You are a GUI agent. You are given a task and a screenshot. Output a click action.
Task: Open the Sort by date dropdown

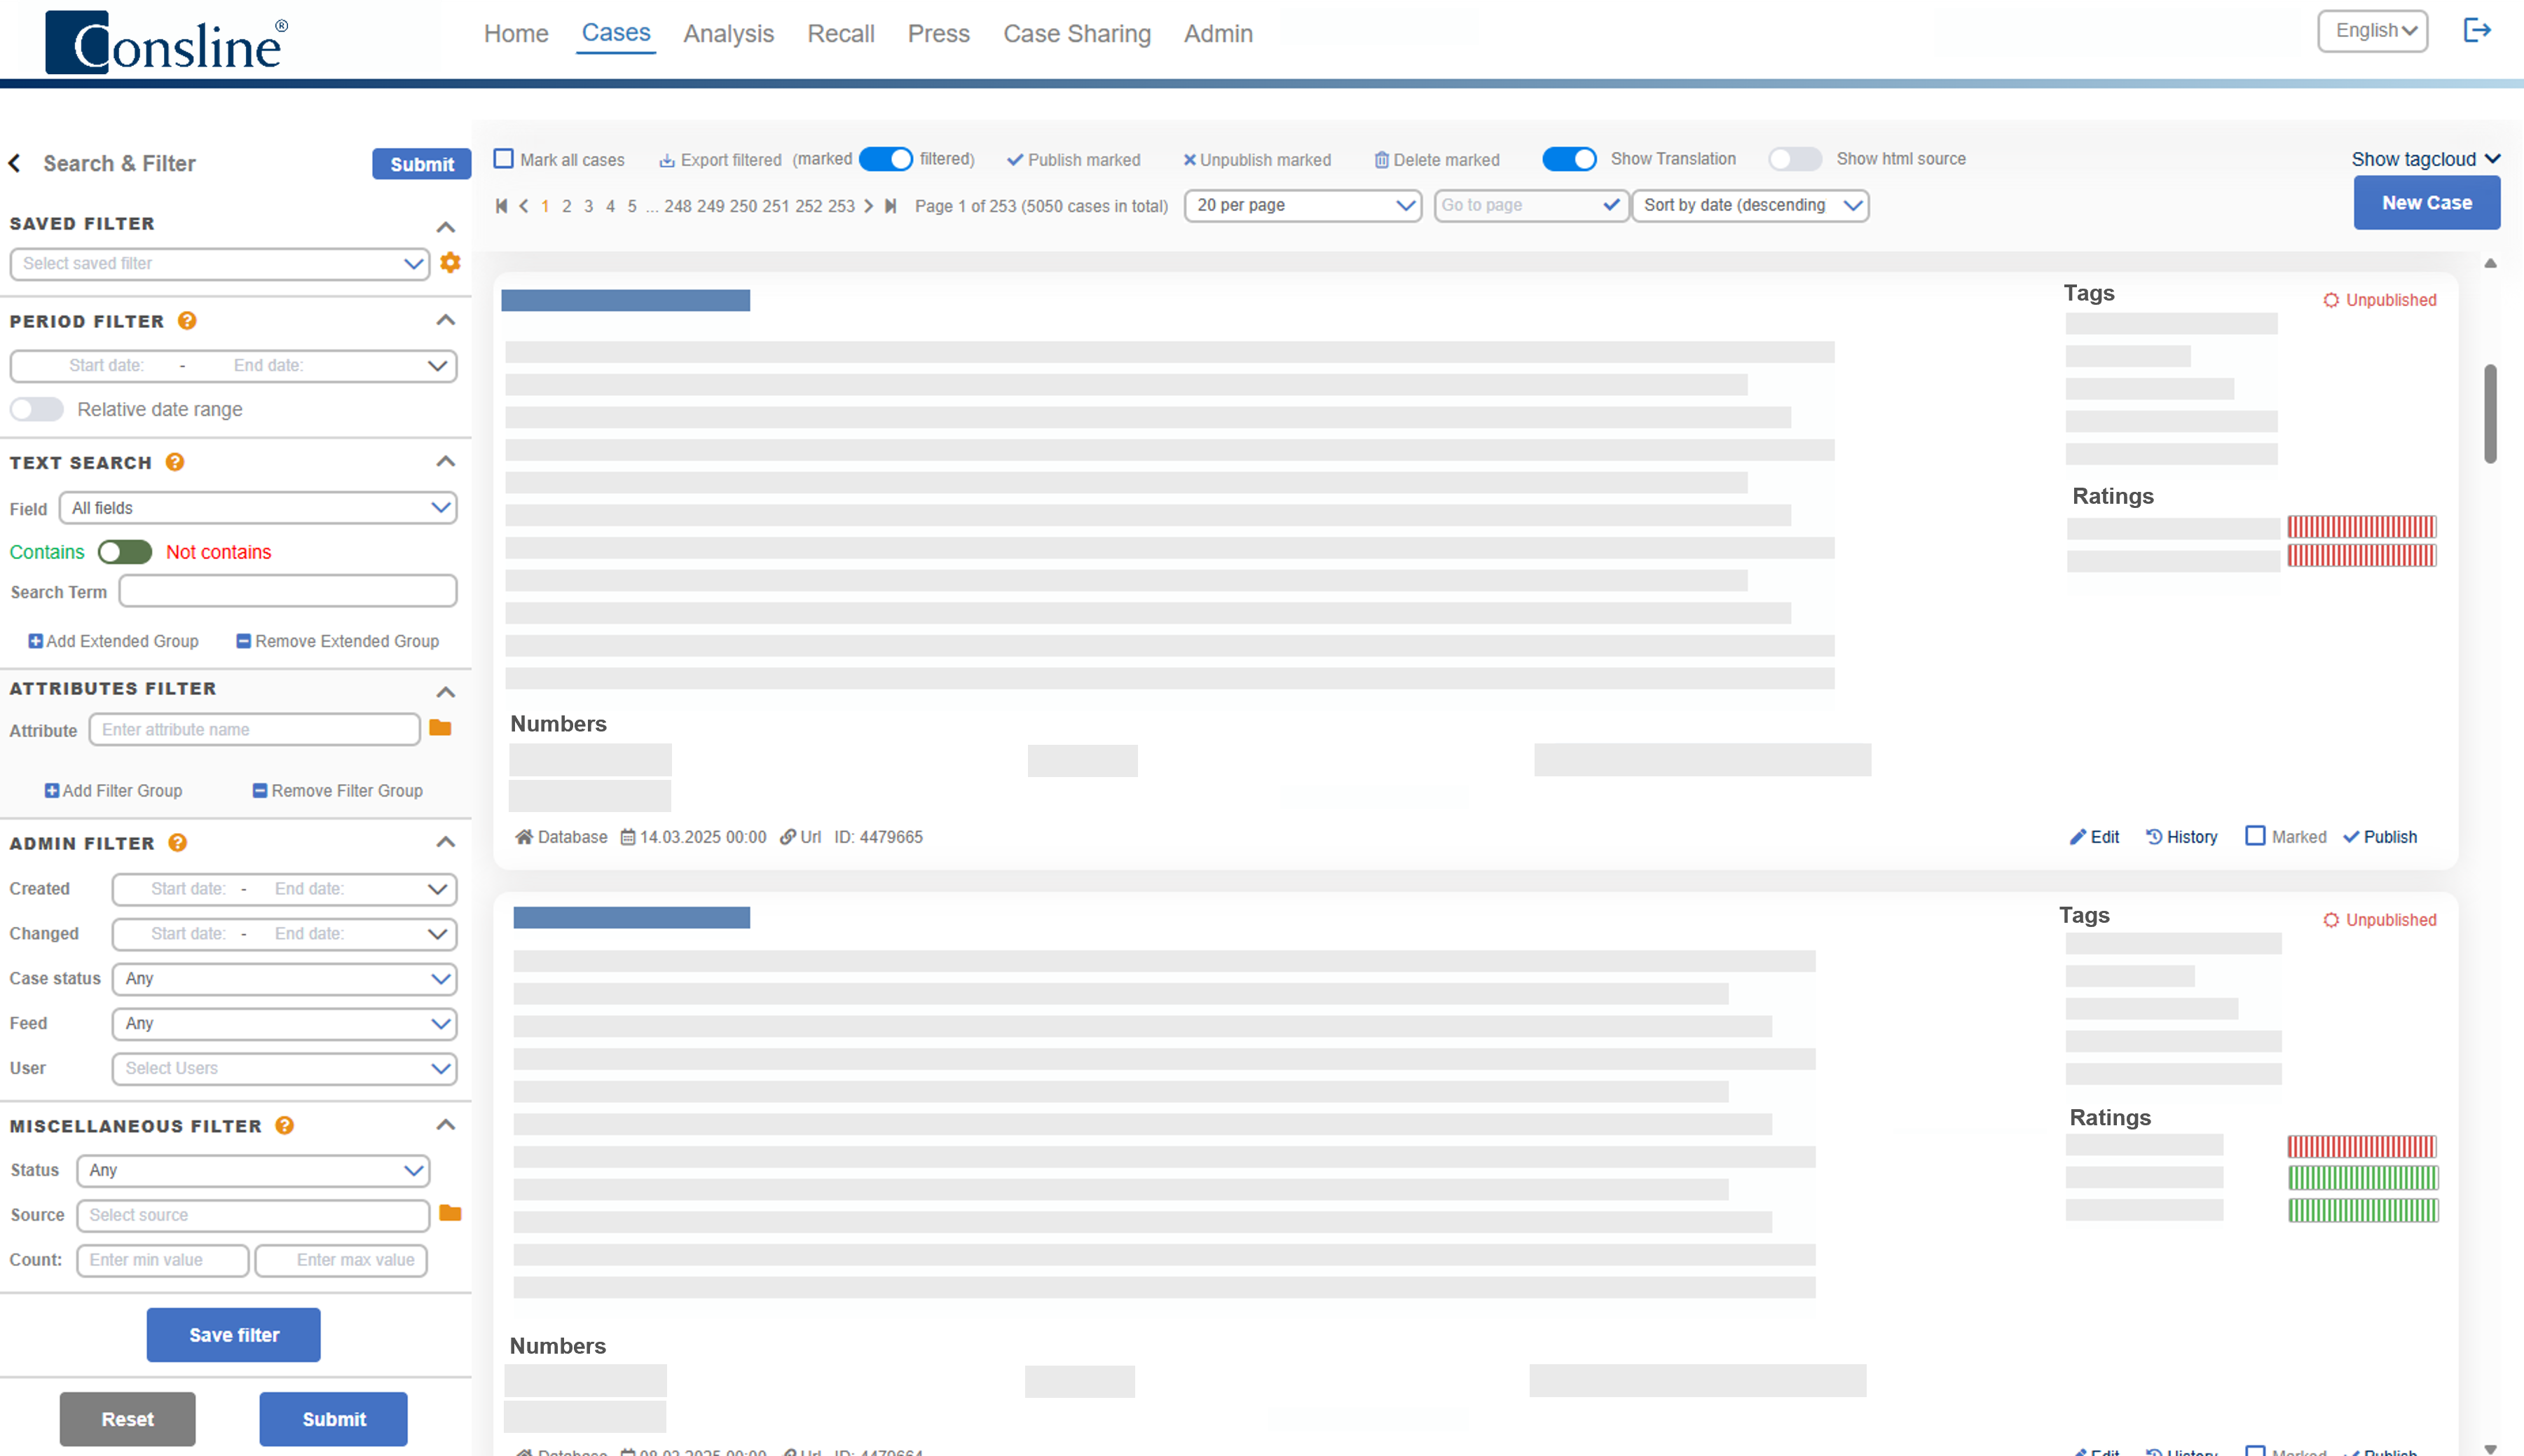[x=1750, y=205]
